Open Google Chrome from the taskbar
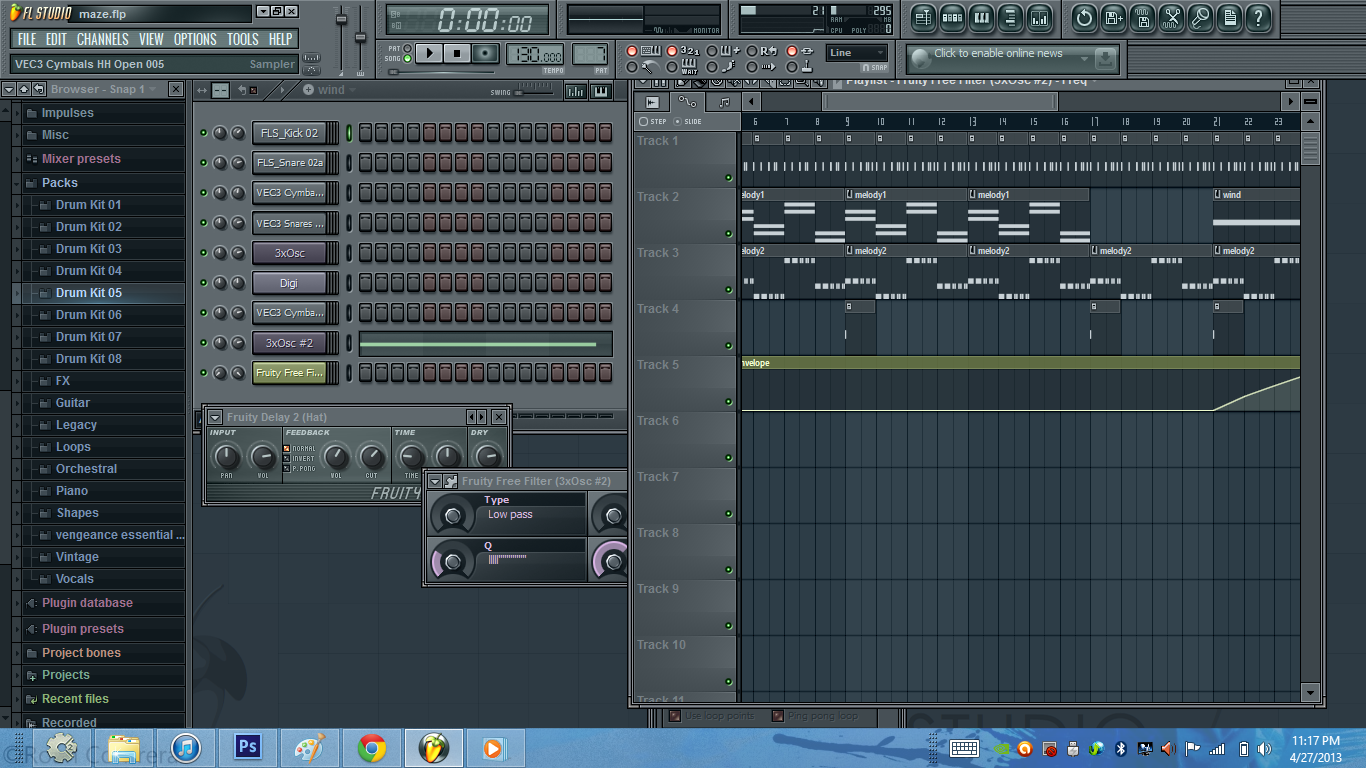This screenshot has height=768, width=1366. (372, 747)
